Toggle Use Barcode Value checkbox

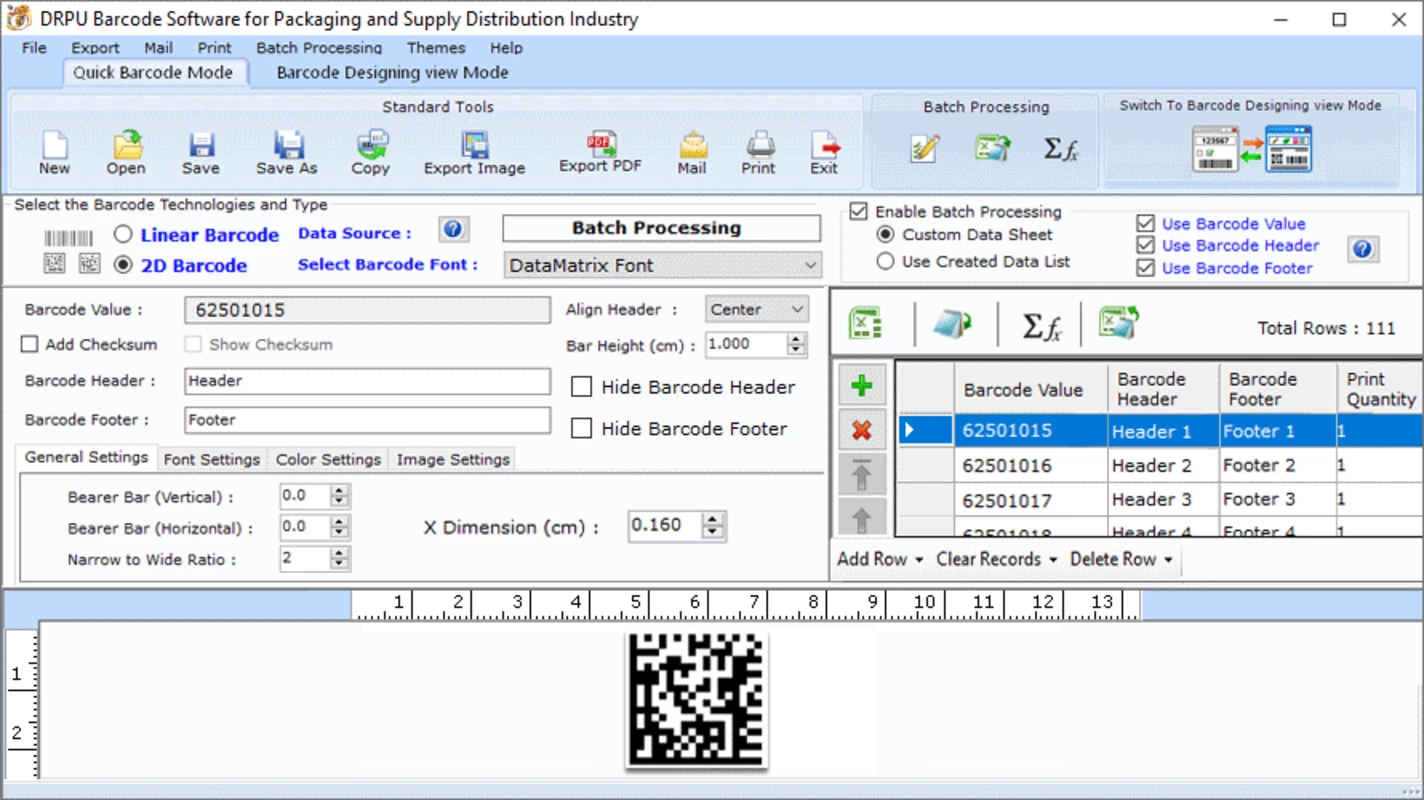tap(1146, 224)
